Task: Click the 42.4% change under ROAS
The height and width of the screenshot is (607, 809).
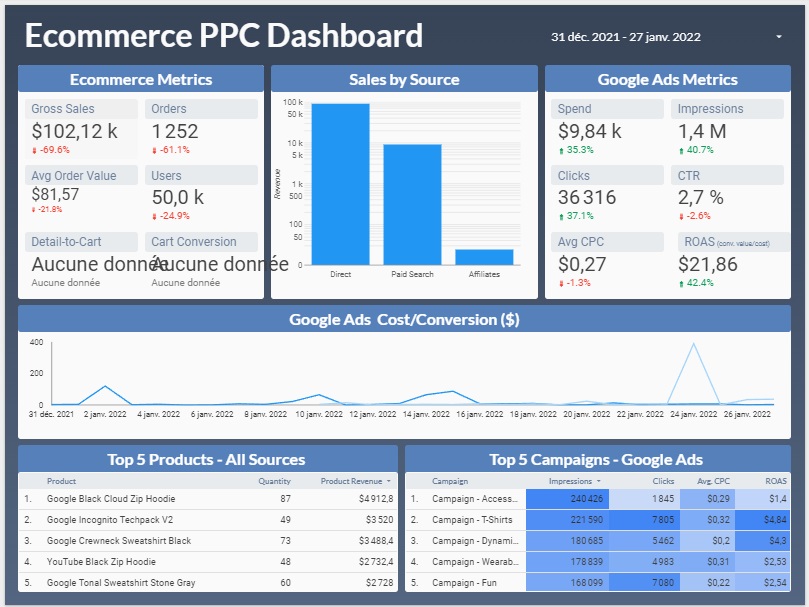Action: (696, 283)
